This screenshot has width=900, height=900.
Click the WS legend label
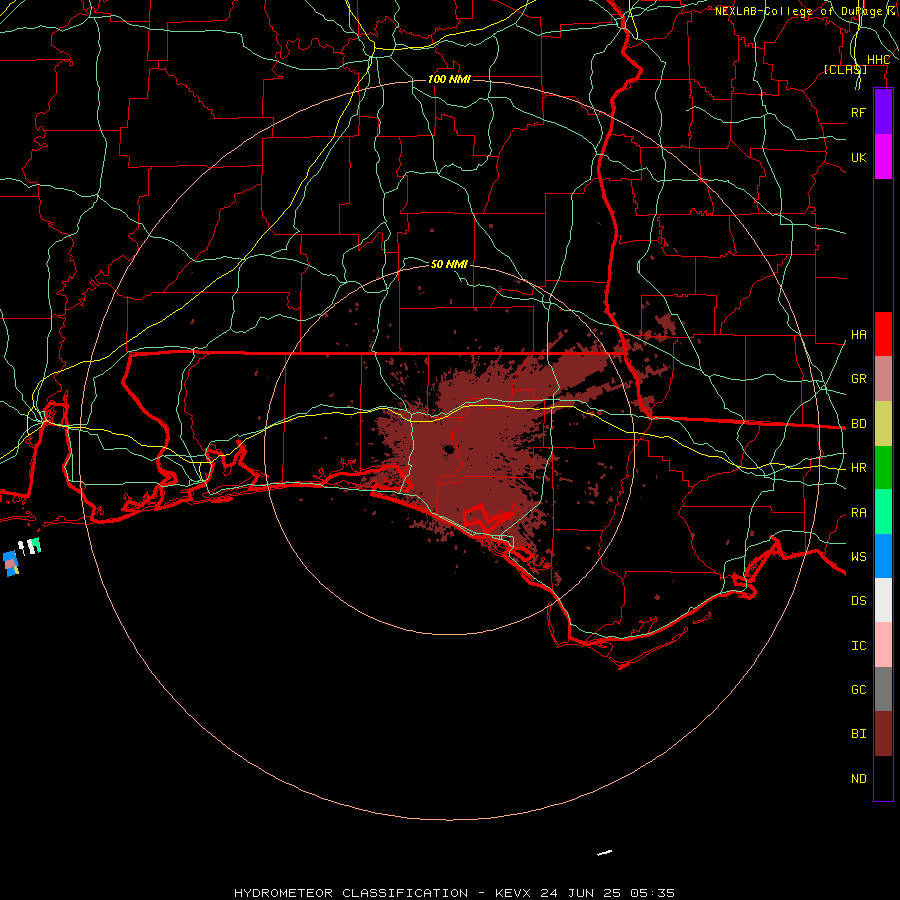[x=858, y=556]
